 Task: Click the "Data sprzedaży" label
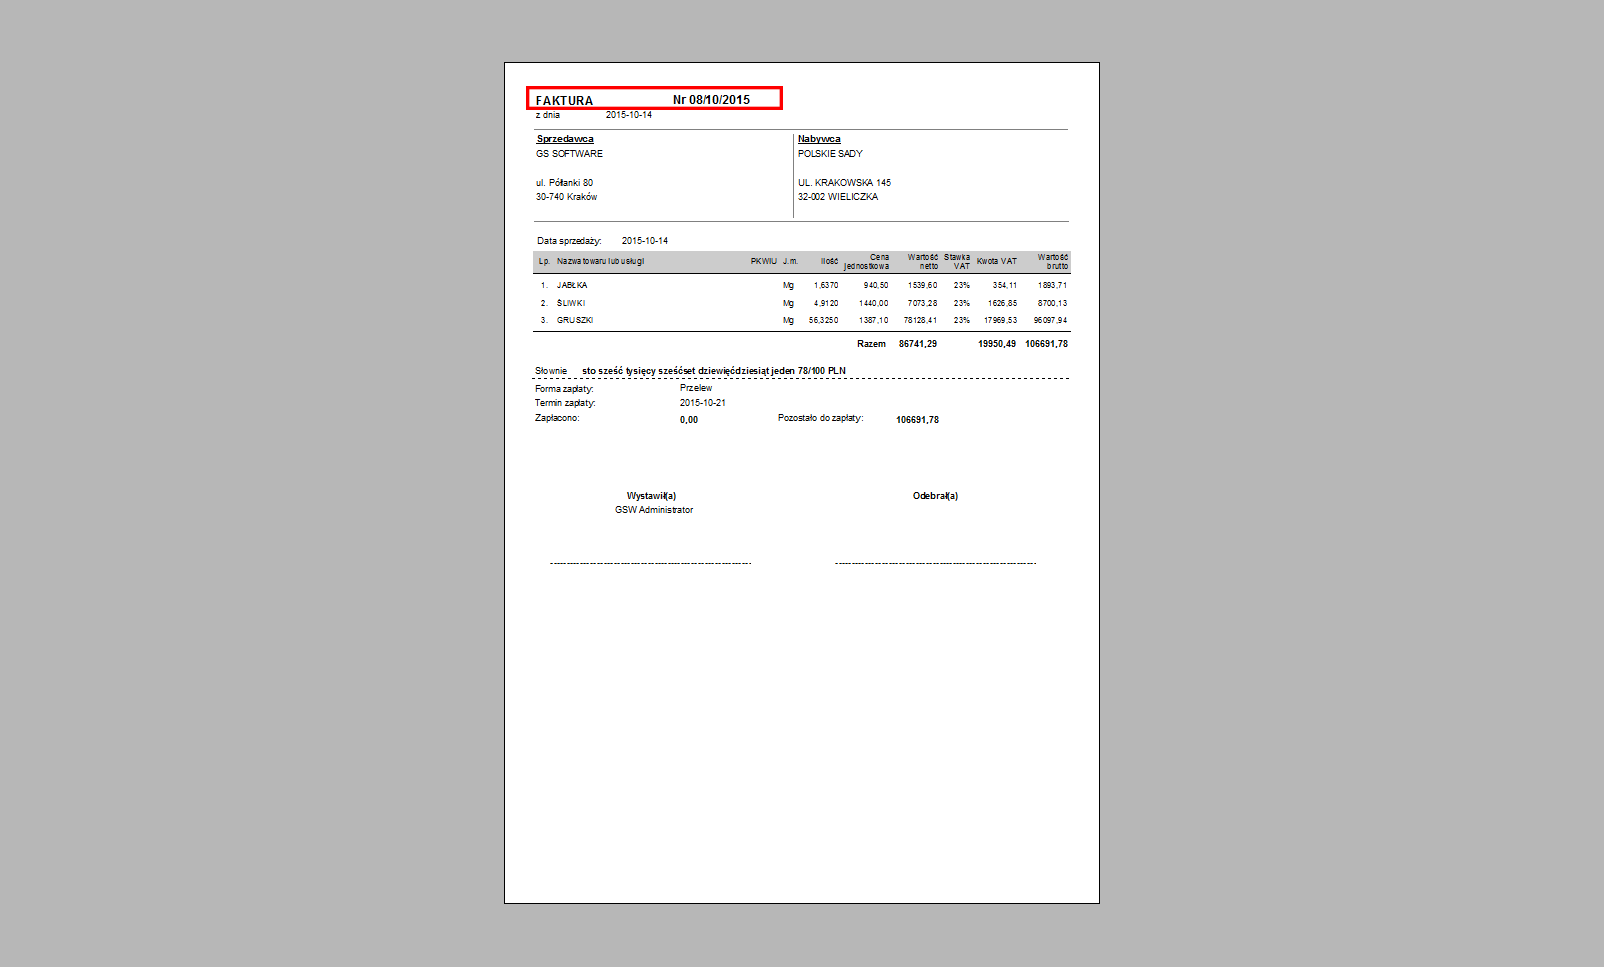point(569,241)
